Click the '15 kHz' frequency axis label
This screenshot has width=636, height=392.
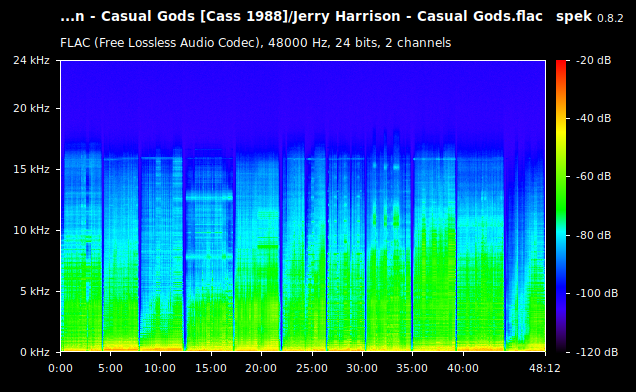[31, 169]
